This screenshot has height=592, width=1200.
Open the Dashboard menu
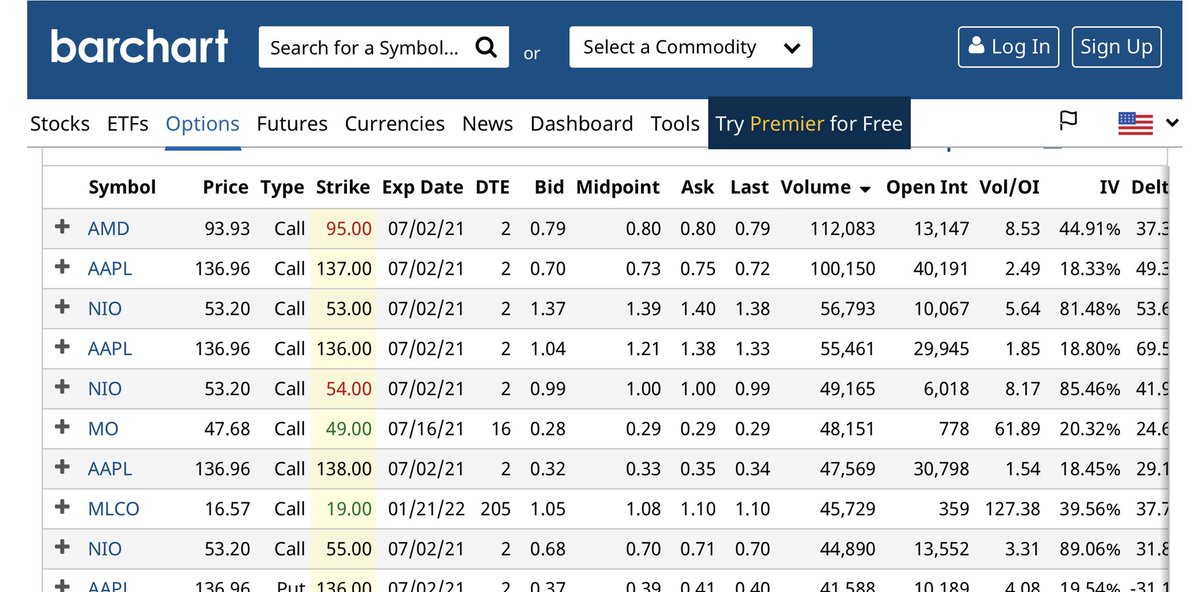(582, 124)
